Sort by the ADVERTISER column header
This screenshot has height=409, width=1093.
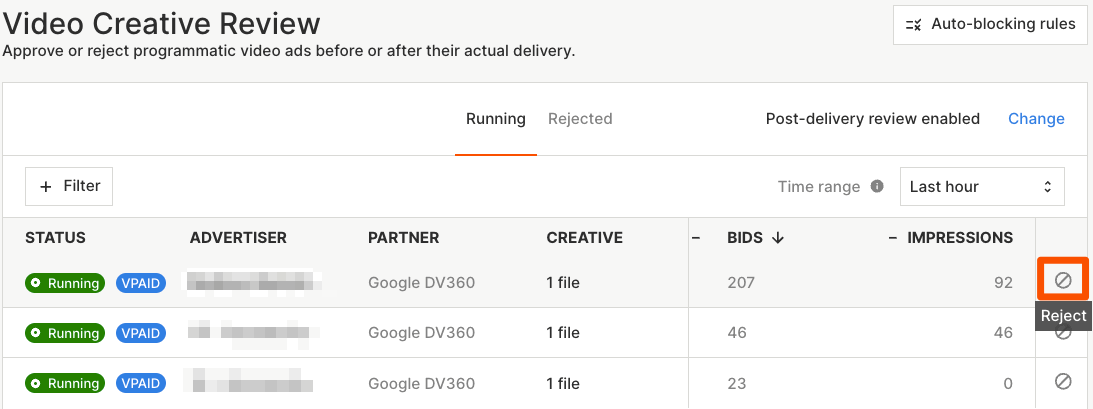(x=238, y=238)
